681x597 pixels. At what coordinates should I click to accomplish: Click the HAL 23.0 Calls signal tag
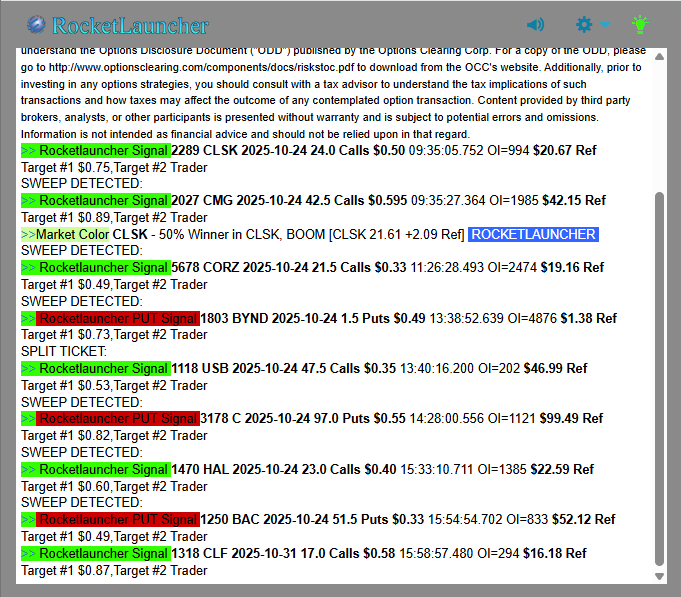click(96, 469)
